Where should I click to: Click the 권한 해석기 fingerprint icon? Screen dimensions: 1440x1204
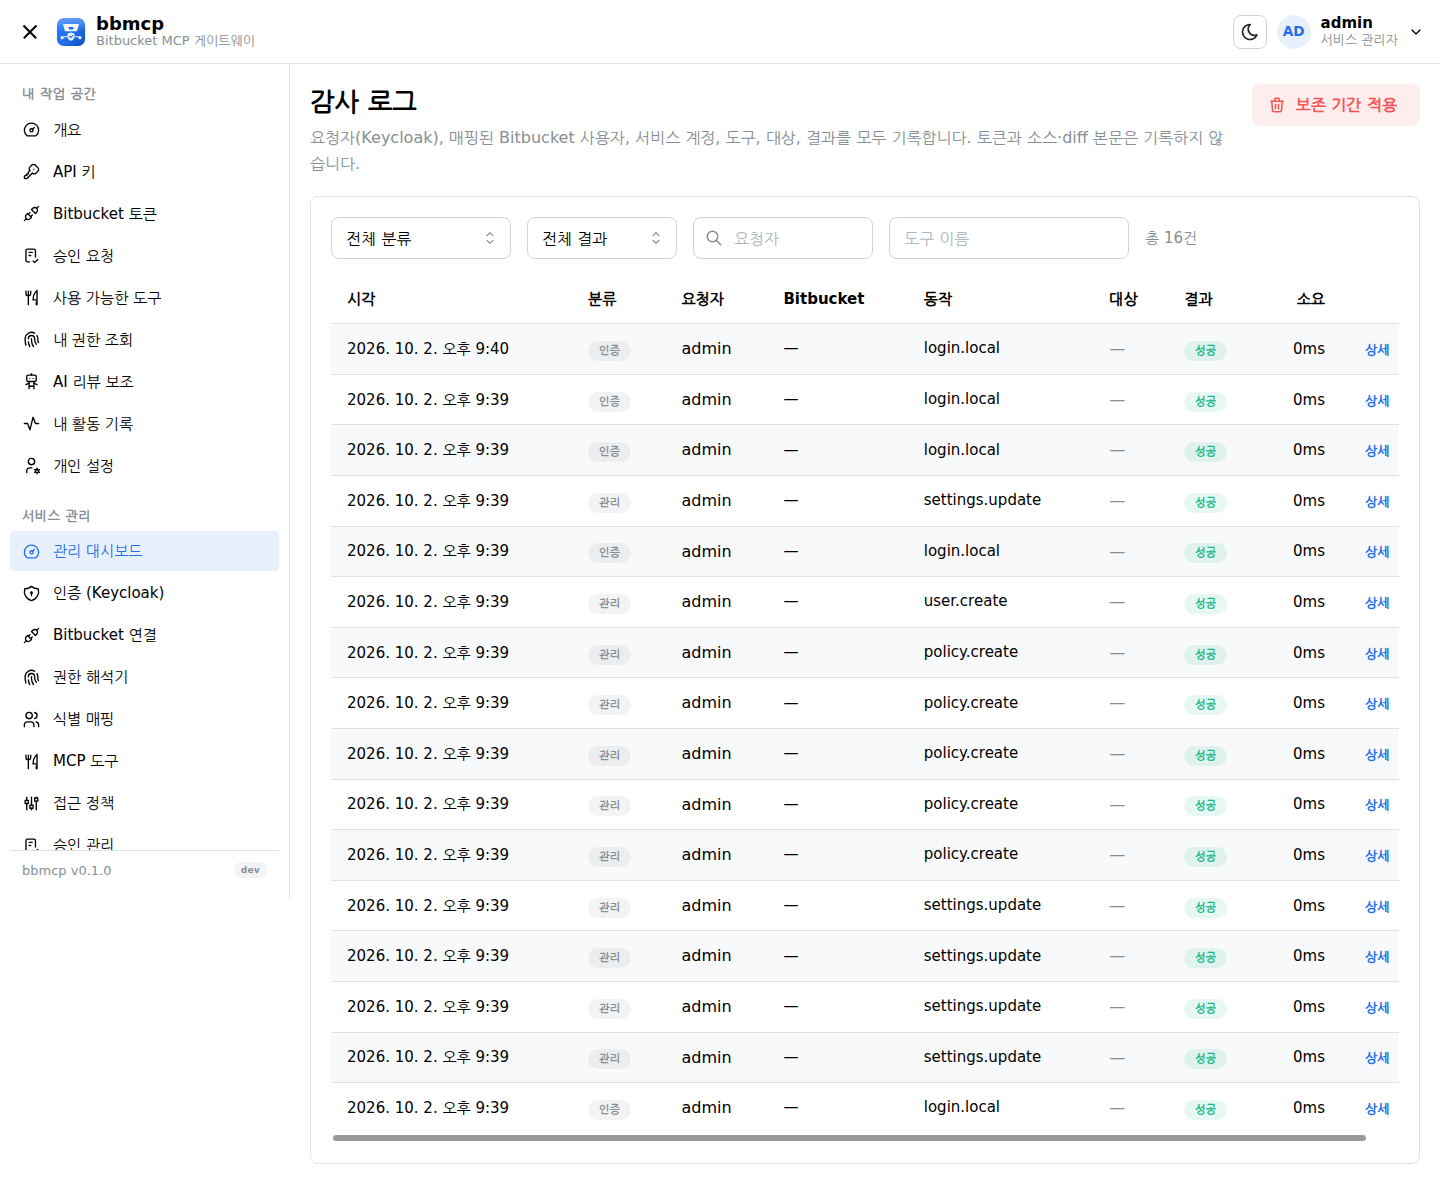pyautogui.click(x=32, y=677)
